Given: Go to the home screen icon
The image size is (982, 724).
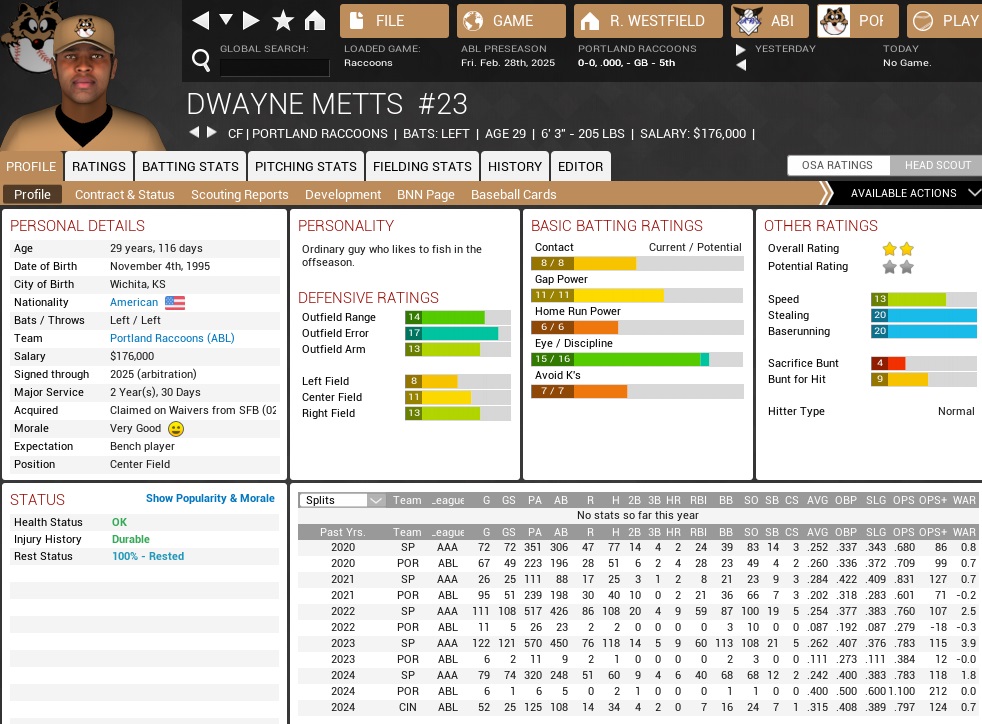Looking at the screenshot, I should coord(314,21).
